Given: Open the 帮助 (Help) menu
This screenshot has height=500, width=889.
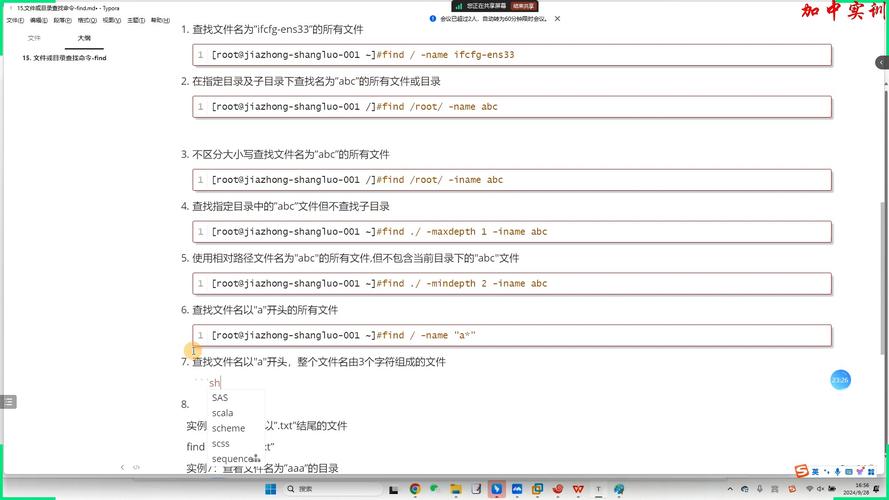Looking at the screenshot, I should [160, 20].
